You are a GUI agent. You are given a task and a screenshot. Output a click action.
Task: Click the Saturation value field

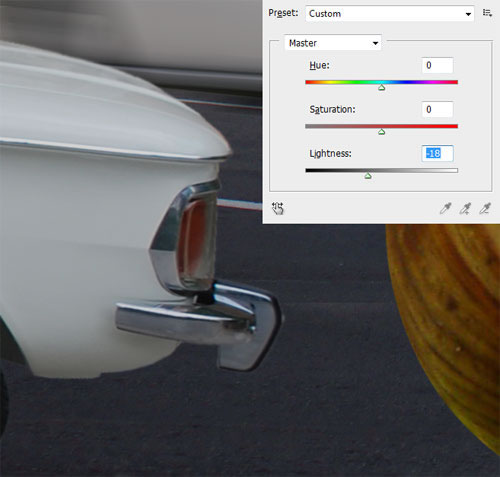pyautogui.click(x=437, y=109)
